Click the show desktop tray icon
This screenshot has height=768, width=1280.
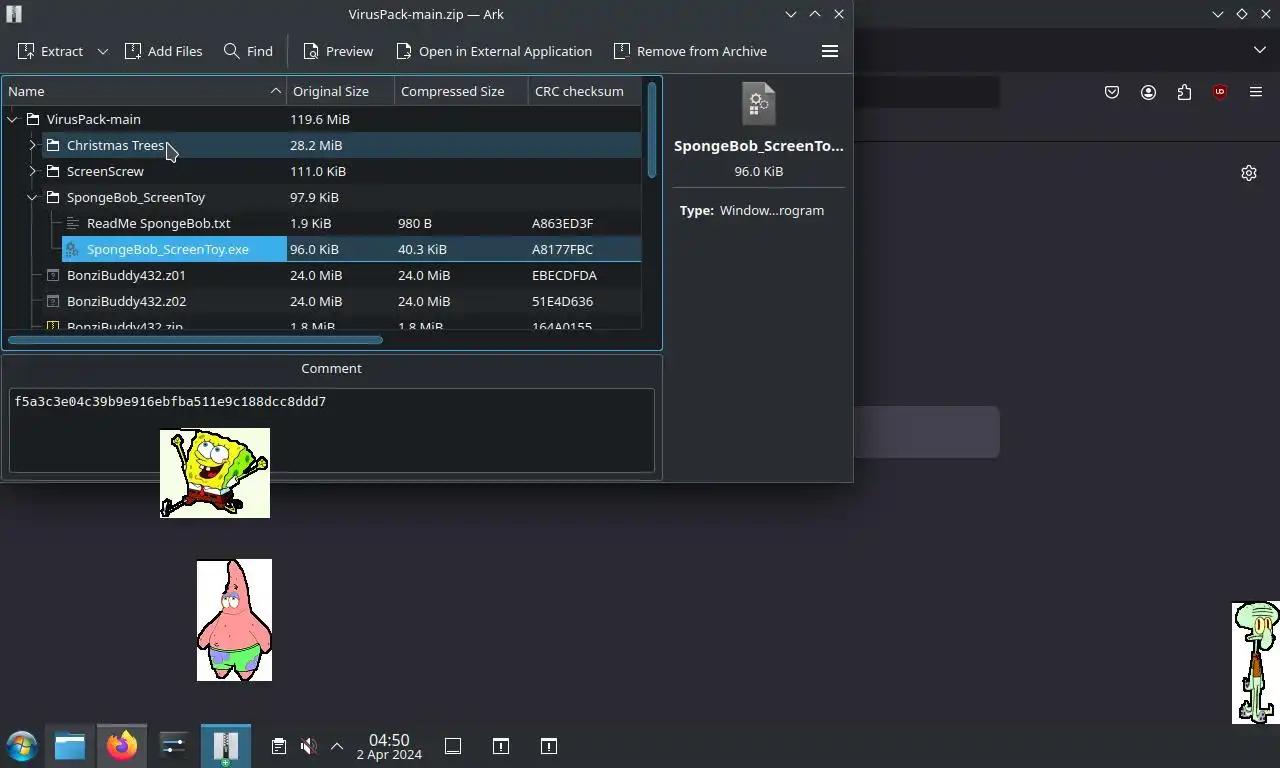point(453,746)
